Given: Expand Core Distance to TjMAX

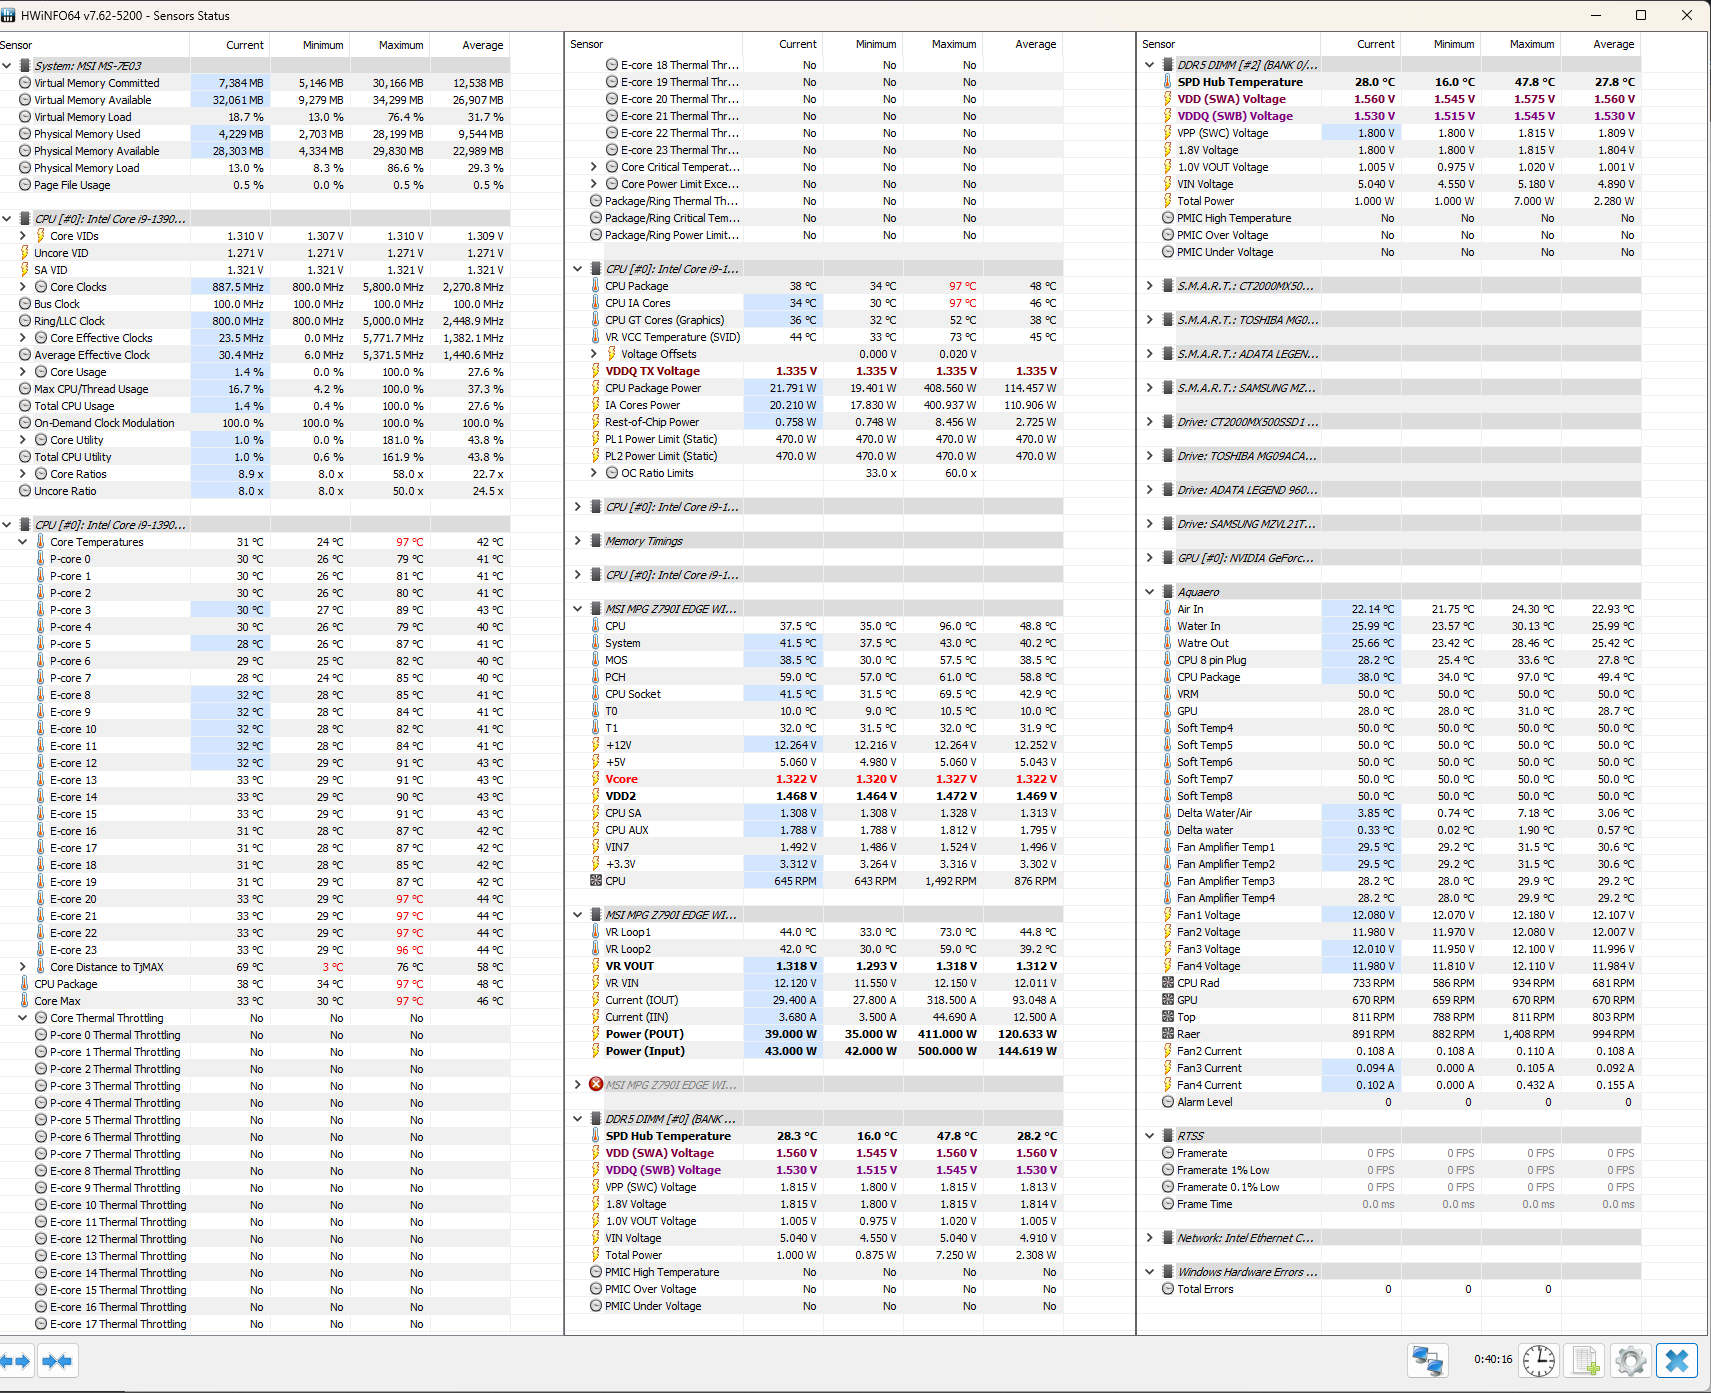Looking at the screenshot, I should point(23,967).
